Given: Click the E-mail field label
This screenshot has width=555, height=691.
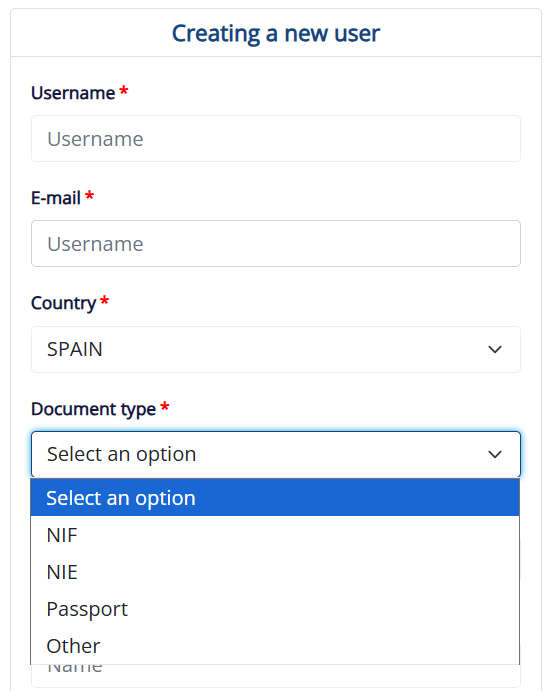Looking at the screenshot, I should (x=56, y=198).
